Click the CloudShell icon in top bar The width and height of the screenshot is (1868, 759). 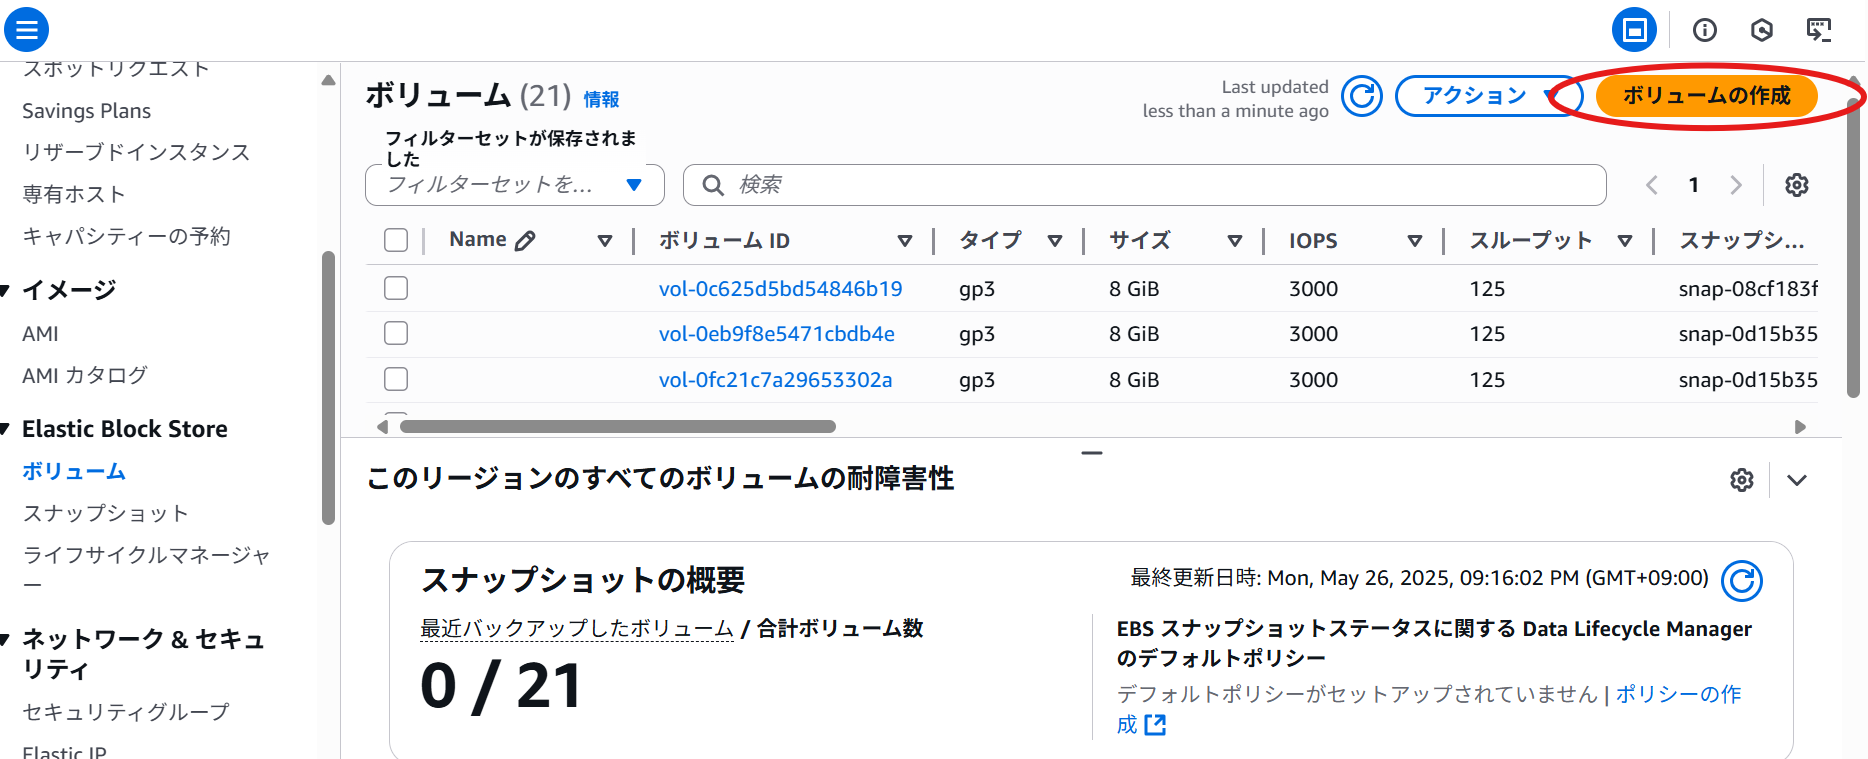coord(1818,30)
